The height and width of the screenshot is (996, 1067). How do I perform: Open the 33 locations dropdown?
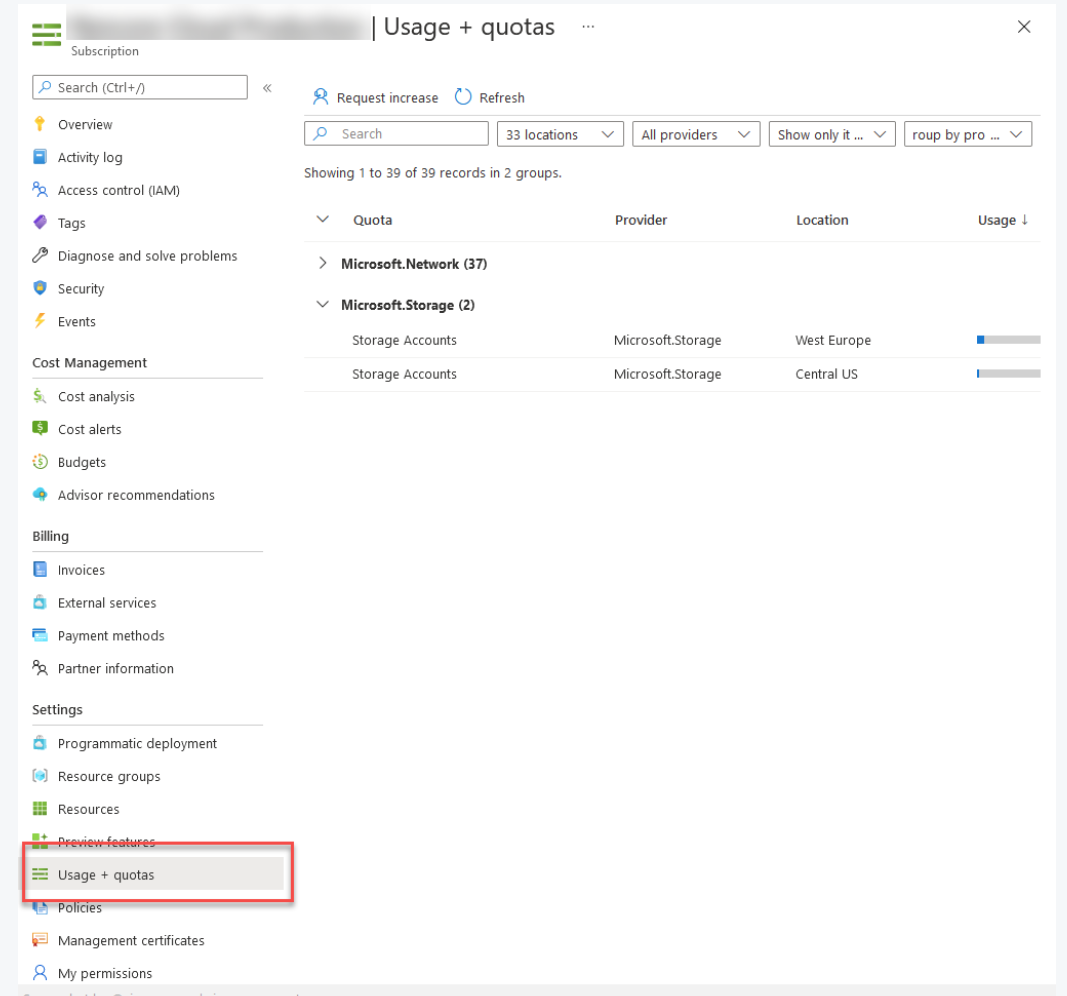click(560, 133)
